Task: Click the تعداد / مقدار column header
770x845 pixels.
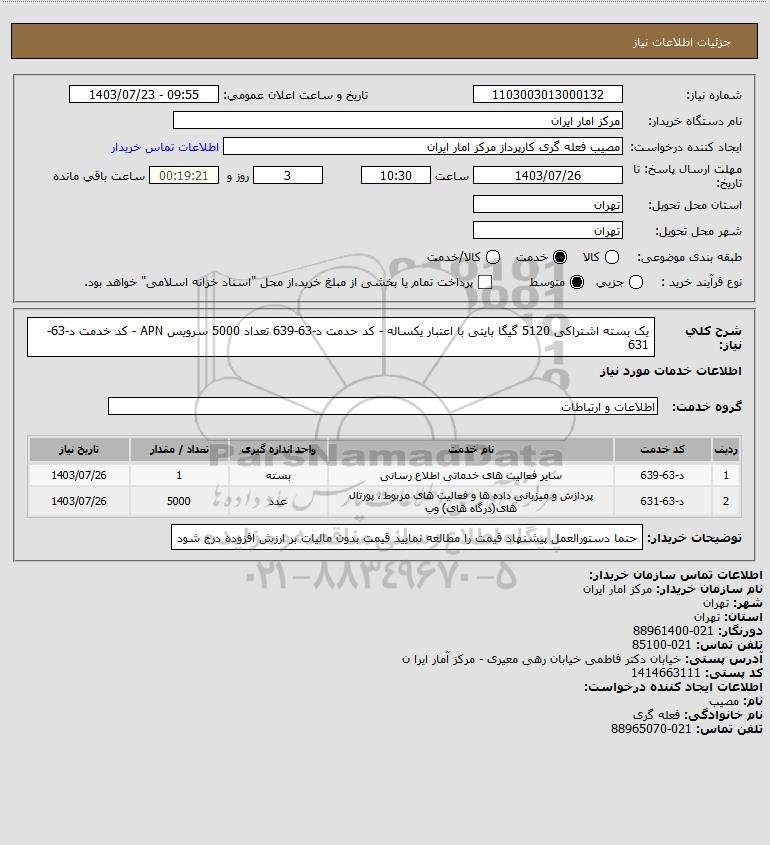Action: (179, 449)
